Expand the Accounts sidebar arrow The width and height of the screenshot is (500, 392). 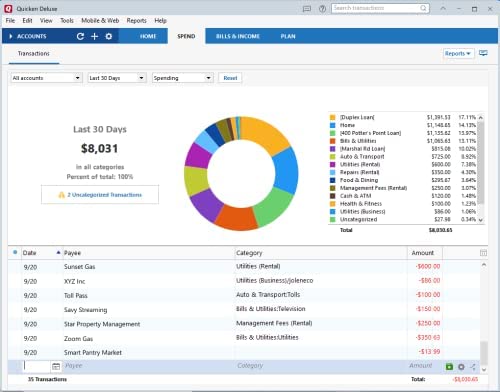[11, 36]
